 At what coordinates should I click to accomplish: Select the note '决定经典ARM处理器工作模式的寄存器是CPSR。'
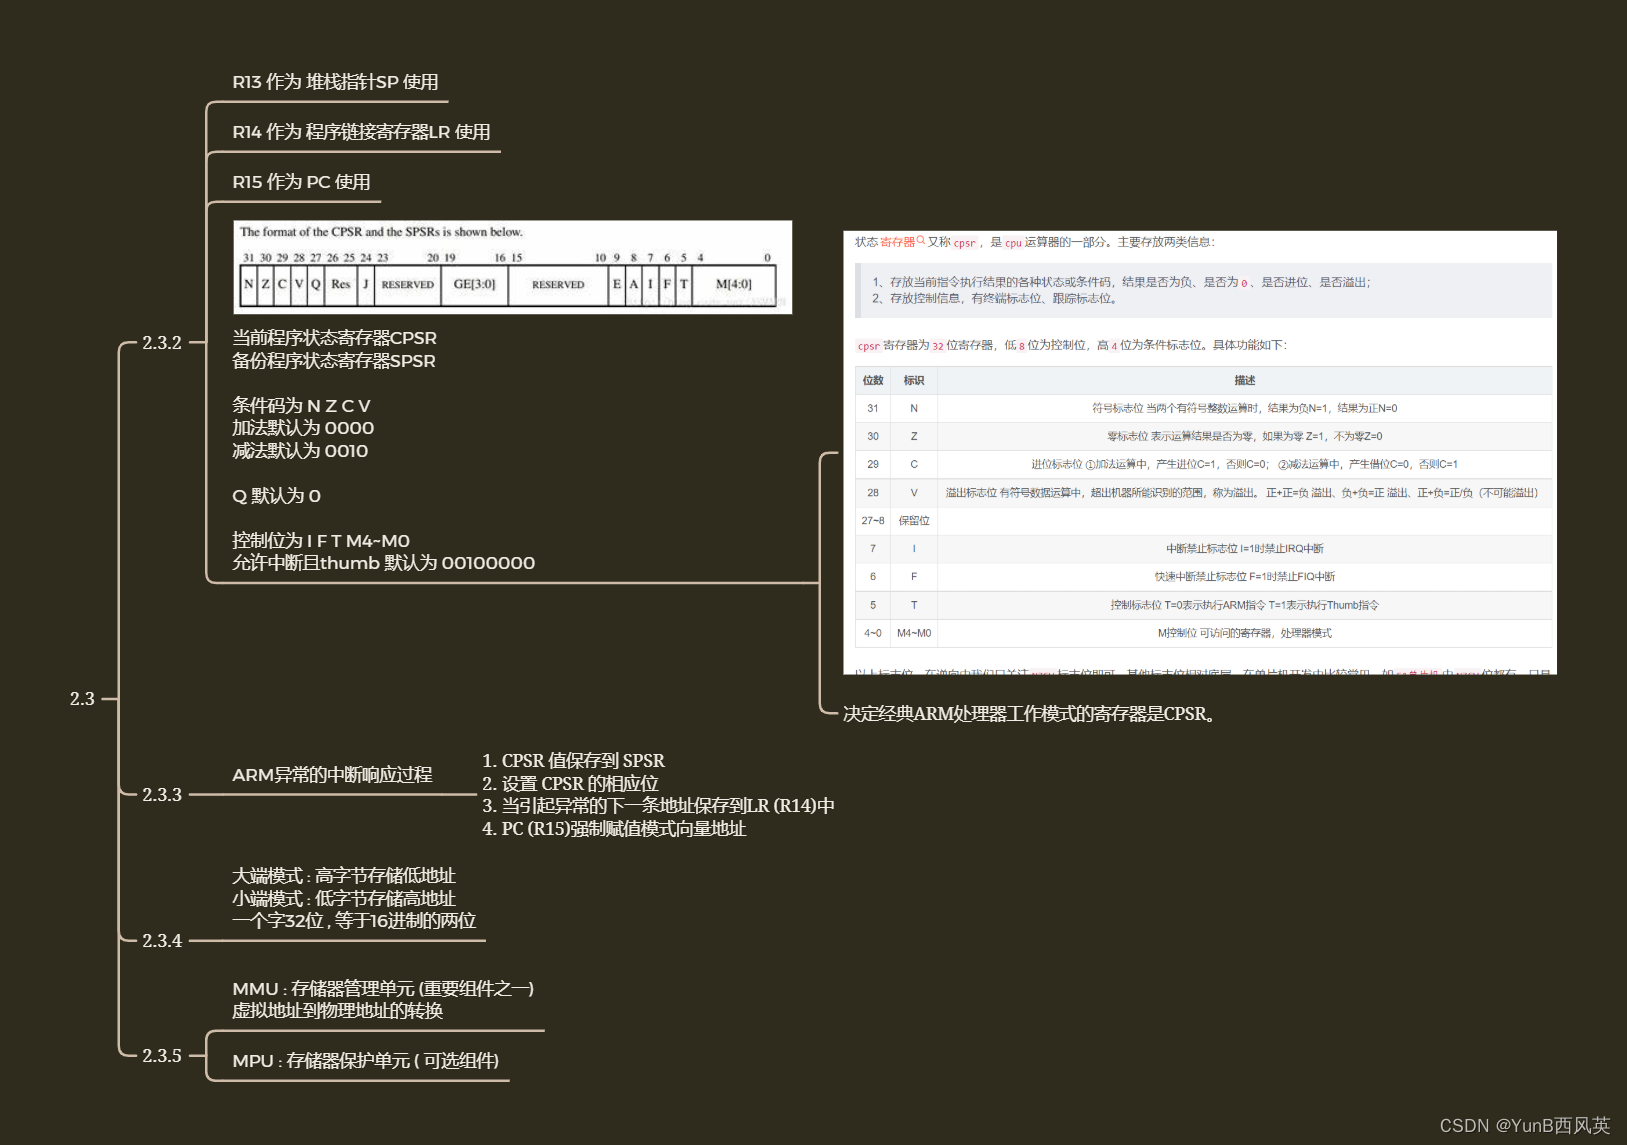1029,714
